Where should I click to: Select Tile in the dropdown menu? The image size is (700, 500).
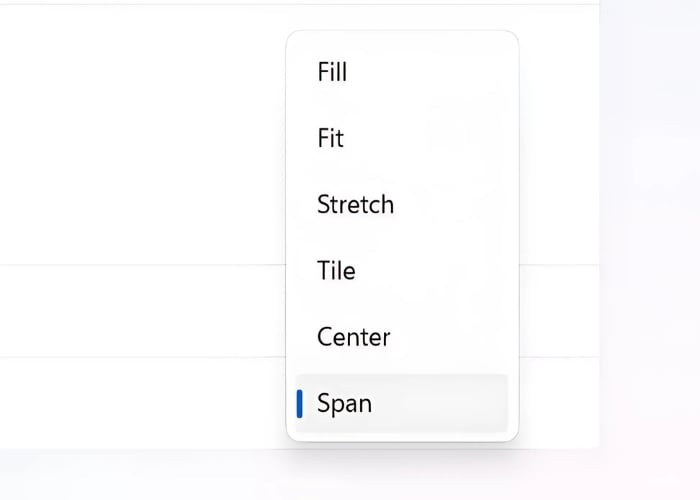[x=336, y=271]
